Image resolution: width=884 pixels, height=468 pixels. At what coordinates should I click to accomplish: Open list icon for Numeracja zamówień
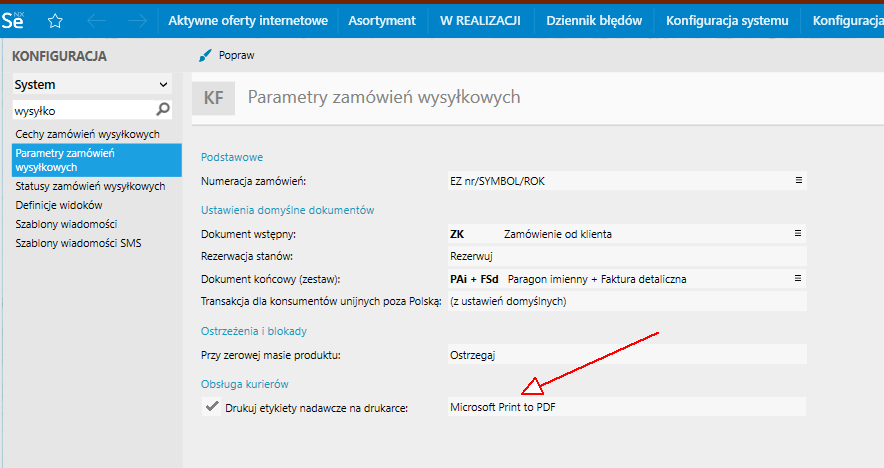[x=798, y=181]
